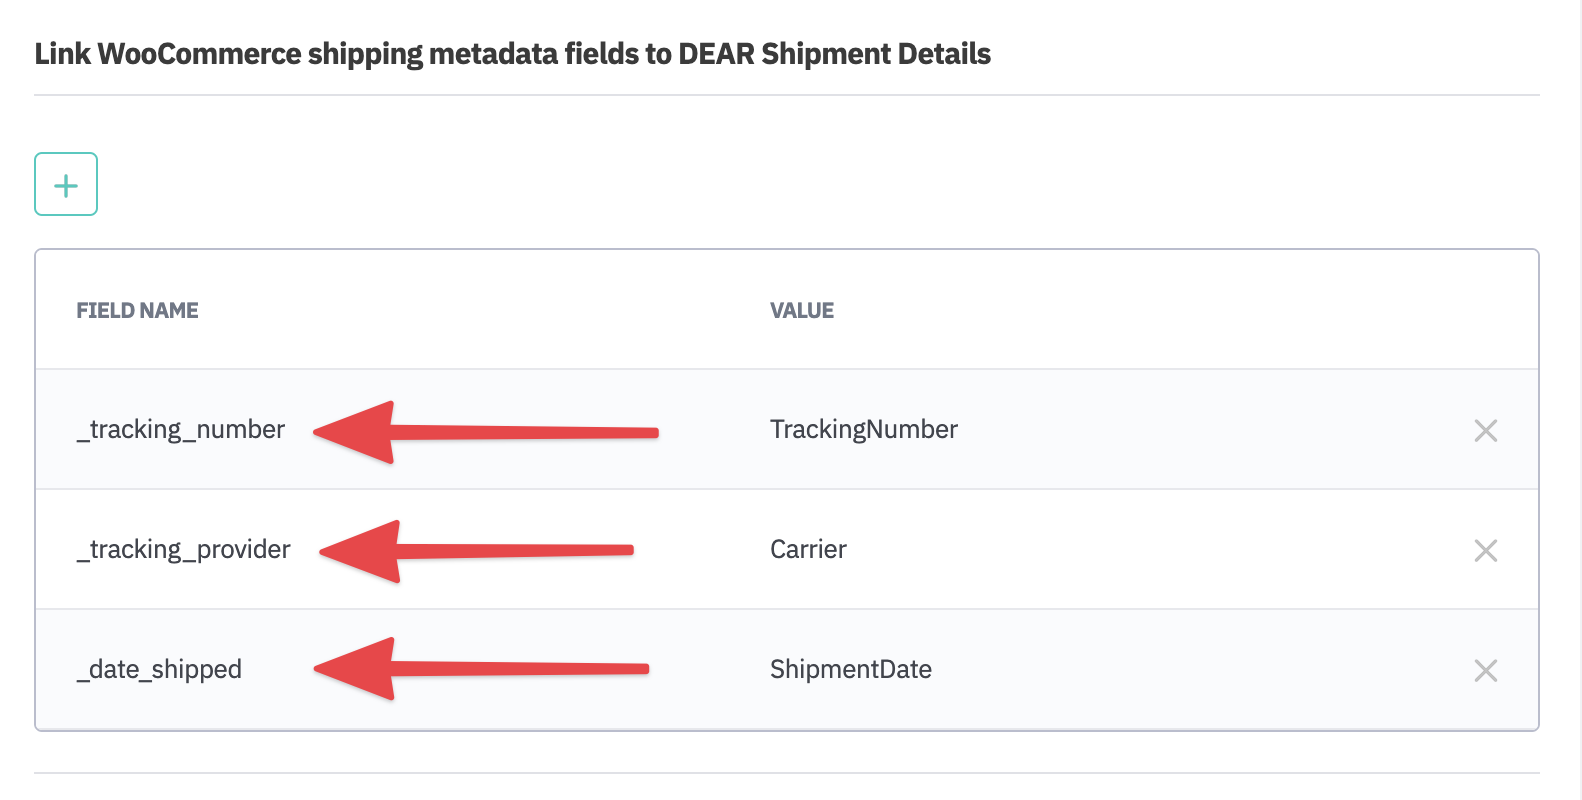
Task: Select the _date_shipped field name cell
Action: pyautogui.click(x=159, y=669)
